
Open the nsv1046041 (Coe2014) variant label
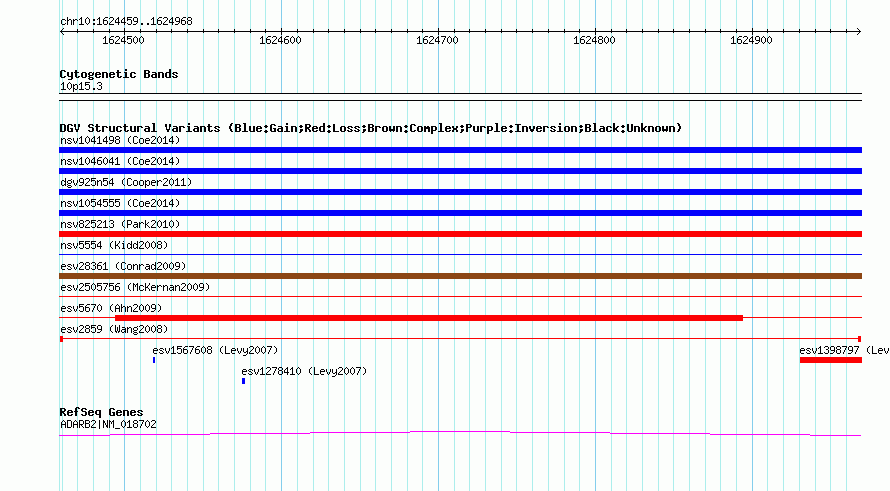[120, 161]
